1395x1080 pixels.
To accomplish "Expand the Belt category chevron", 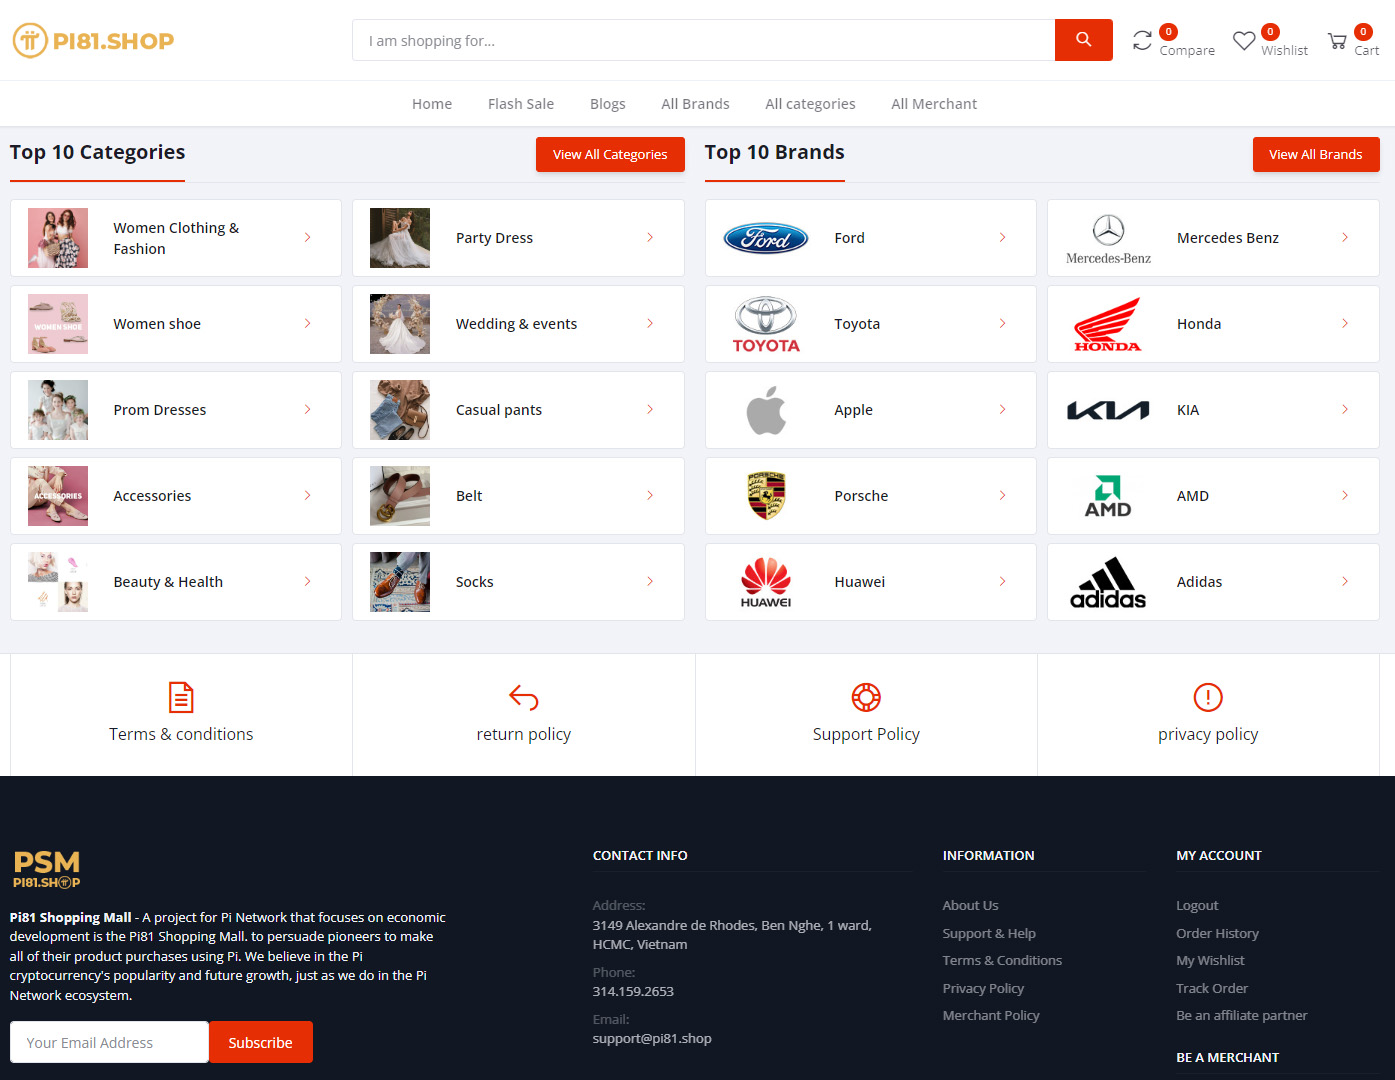I will click(x=650, y=496).
